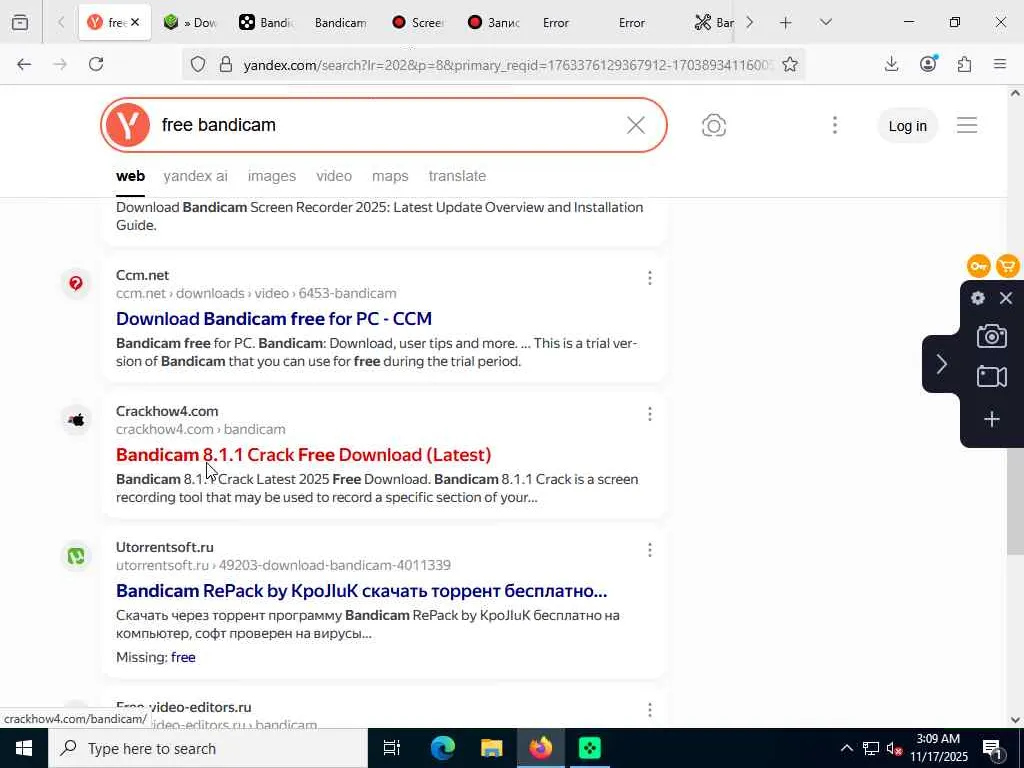This screenshot has width=1024, height=768.
Task: Clear the search query with X icon
Action: coord(635,125)
